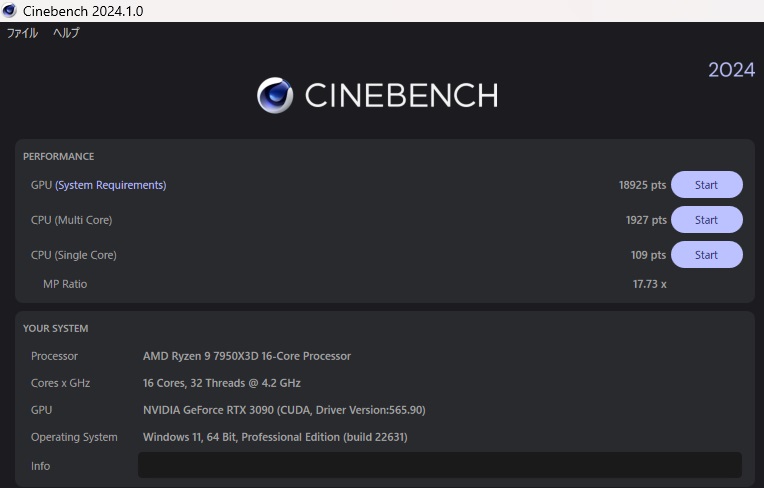Open the ファイル menu
Screen dimensions: 764x488
click(22, 33)
